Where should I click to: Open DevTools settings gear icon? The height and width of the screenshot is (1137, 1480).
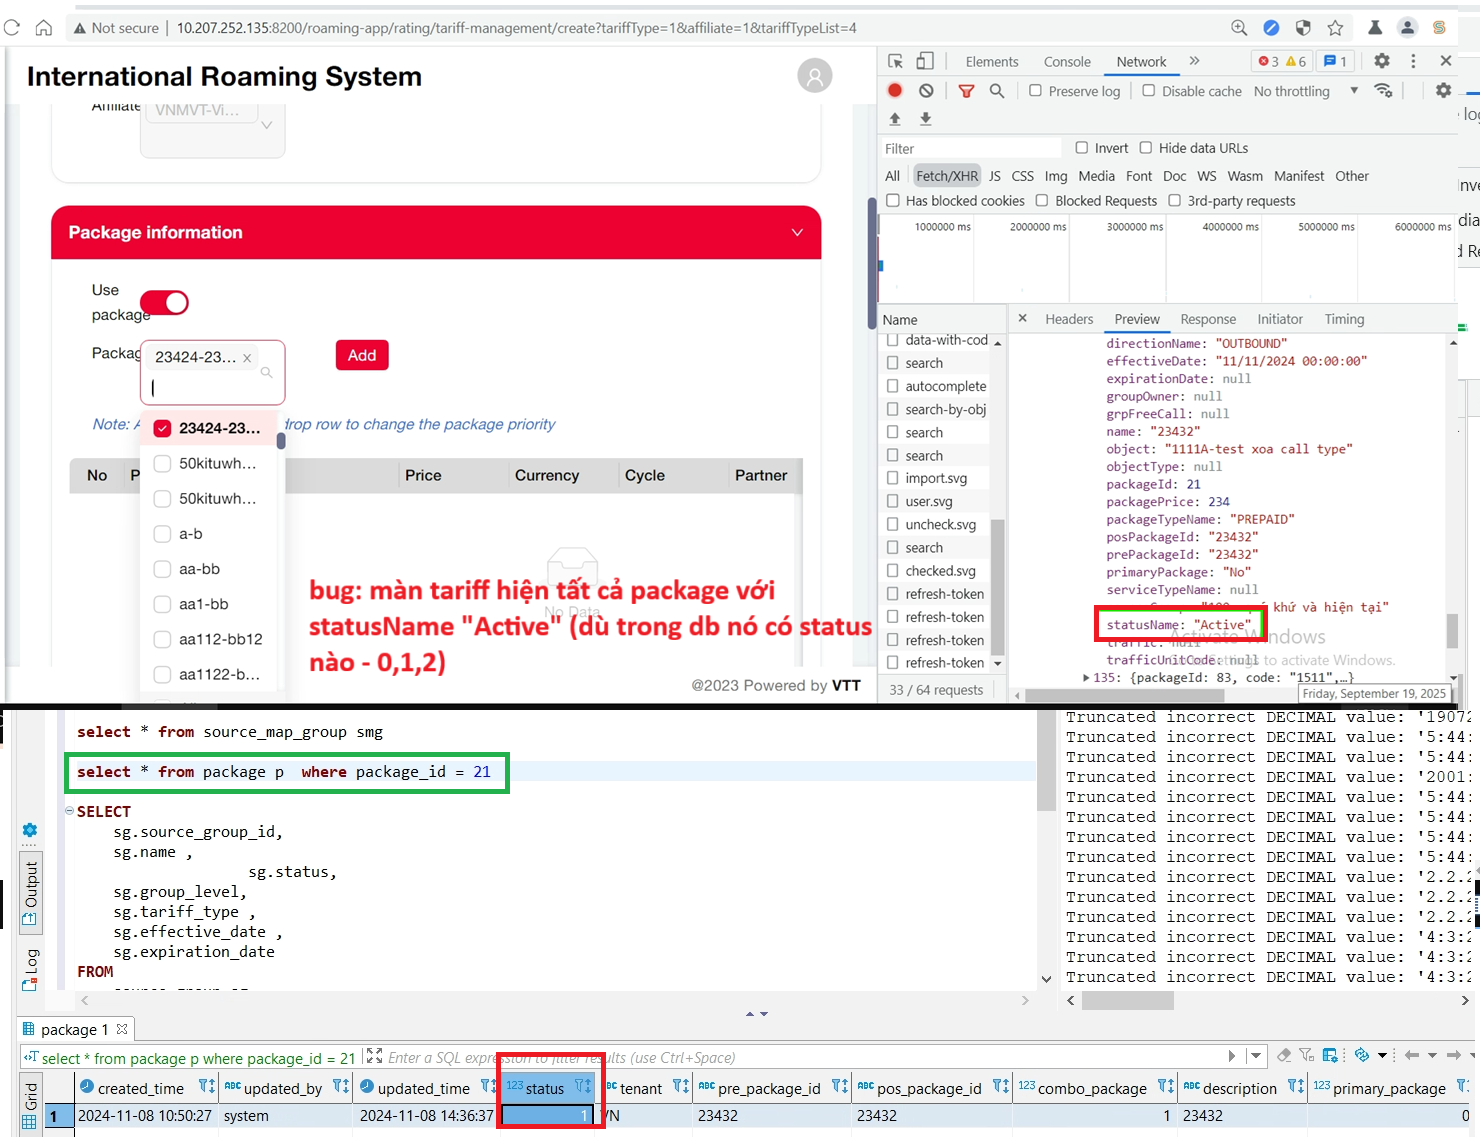[x=1382, y=61]
